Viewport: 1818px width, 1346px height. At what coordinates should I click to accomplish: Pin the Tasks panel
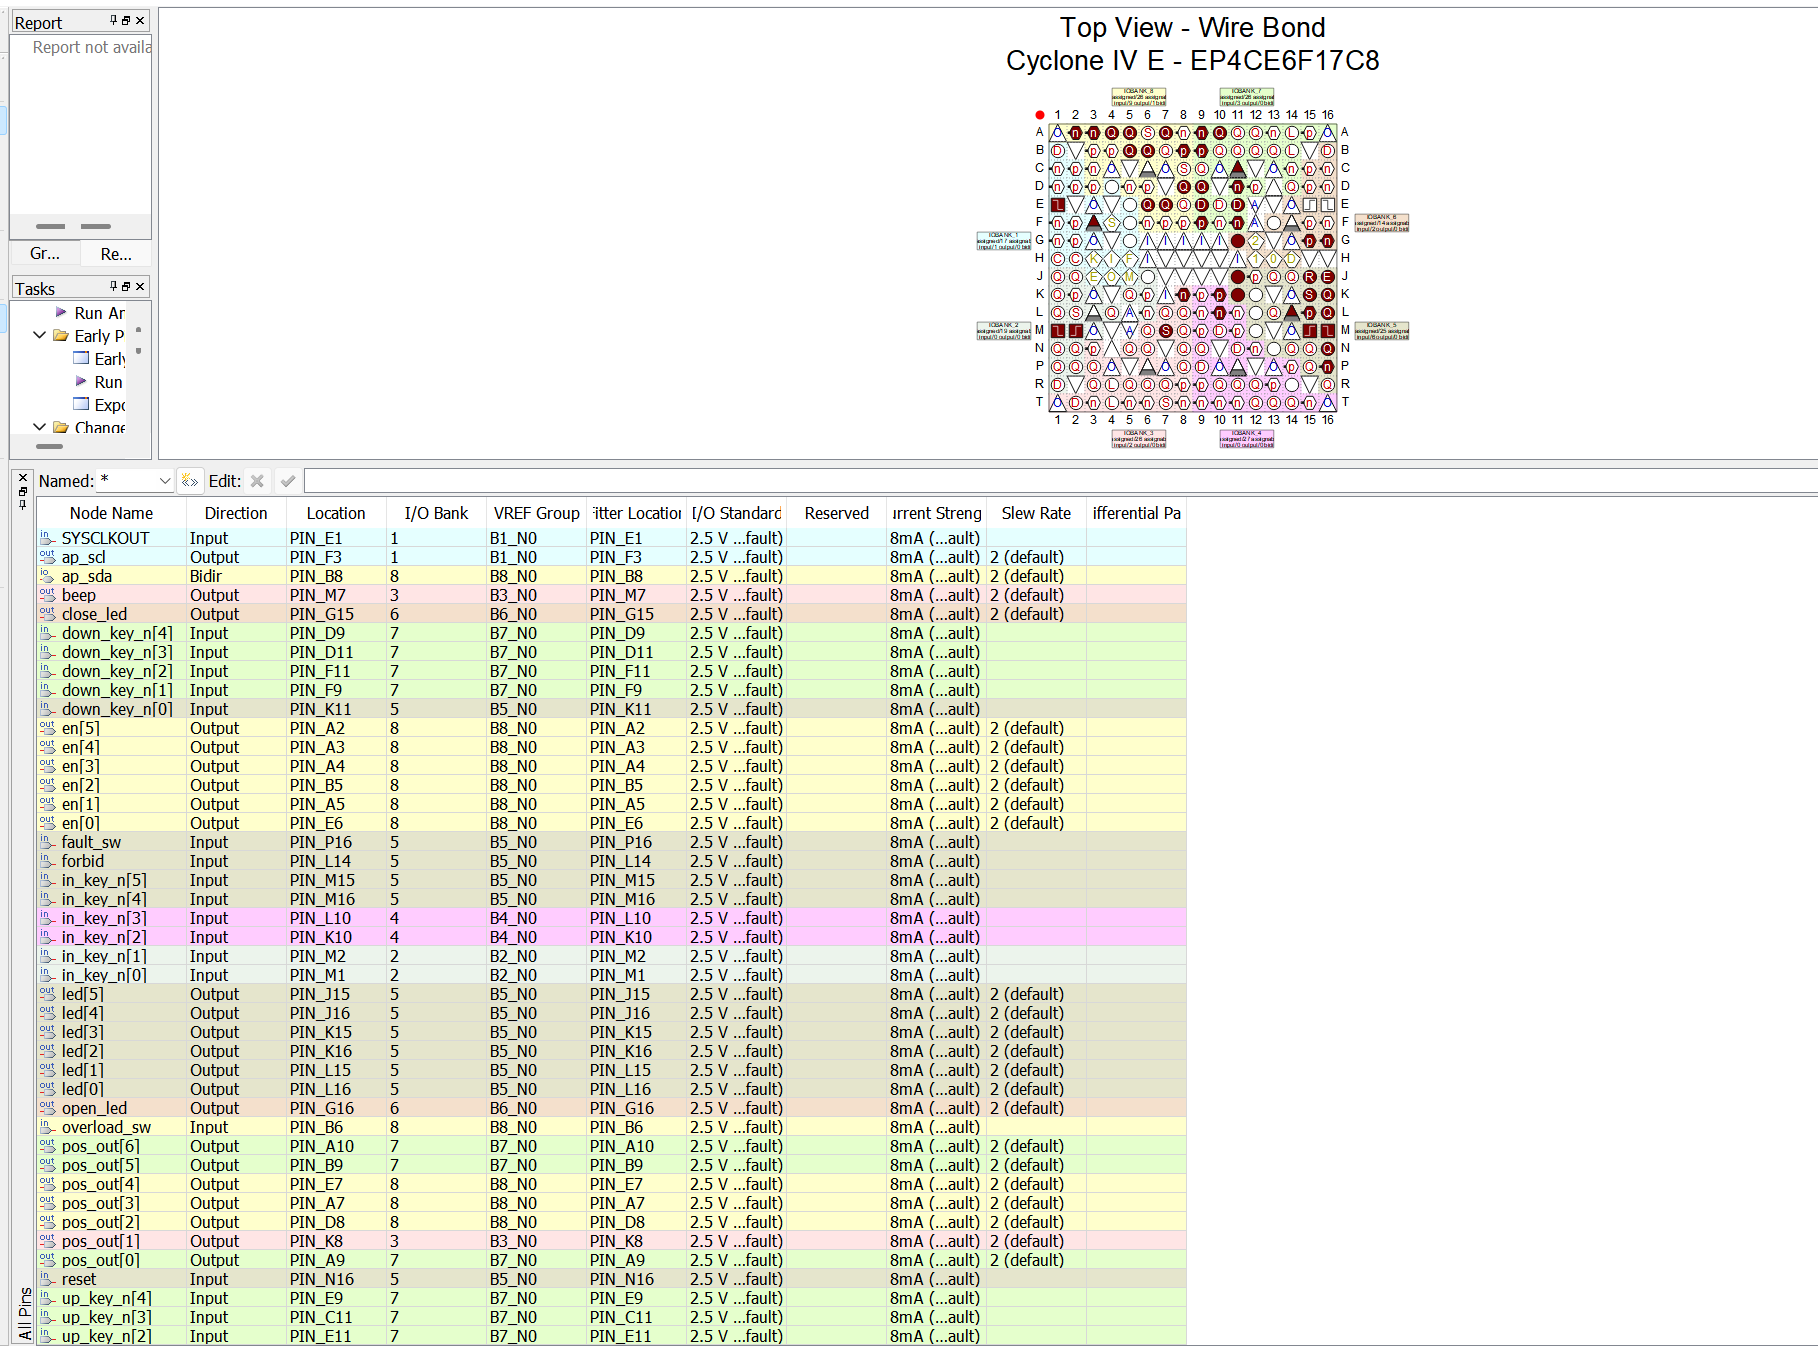tap(114, 286)
